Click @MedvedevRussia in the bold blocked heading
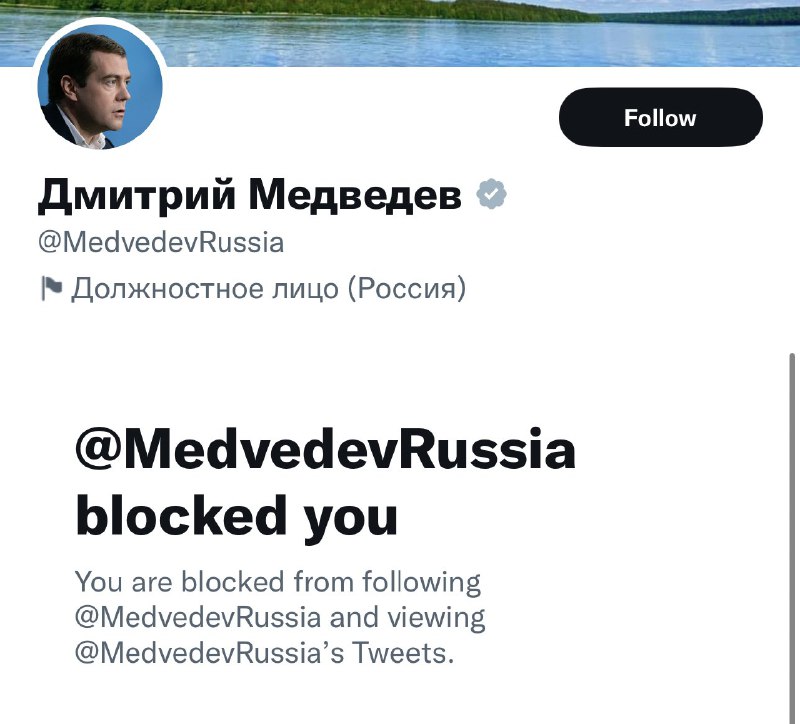The height and width of the screenshot is (724, 800). [326, 451]
